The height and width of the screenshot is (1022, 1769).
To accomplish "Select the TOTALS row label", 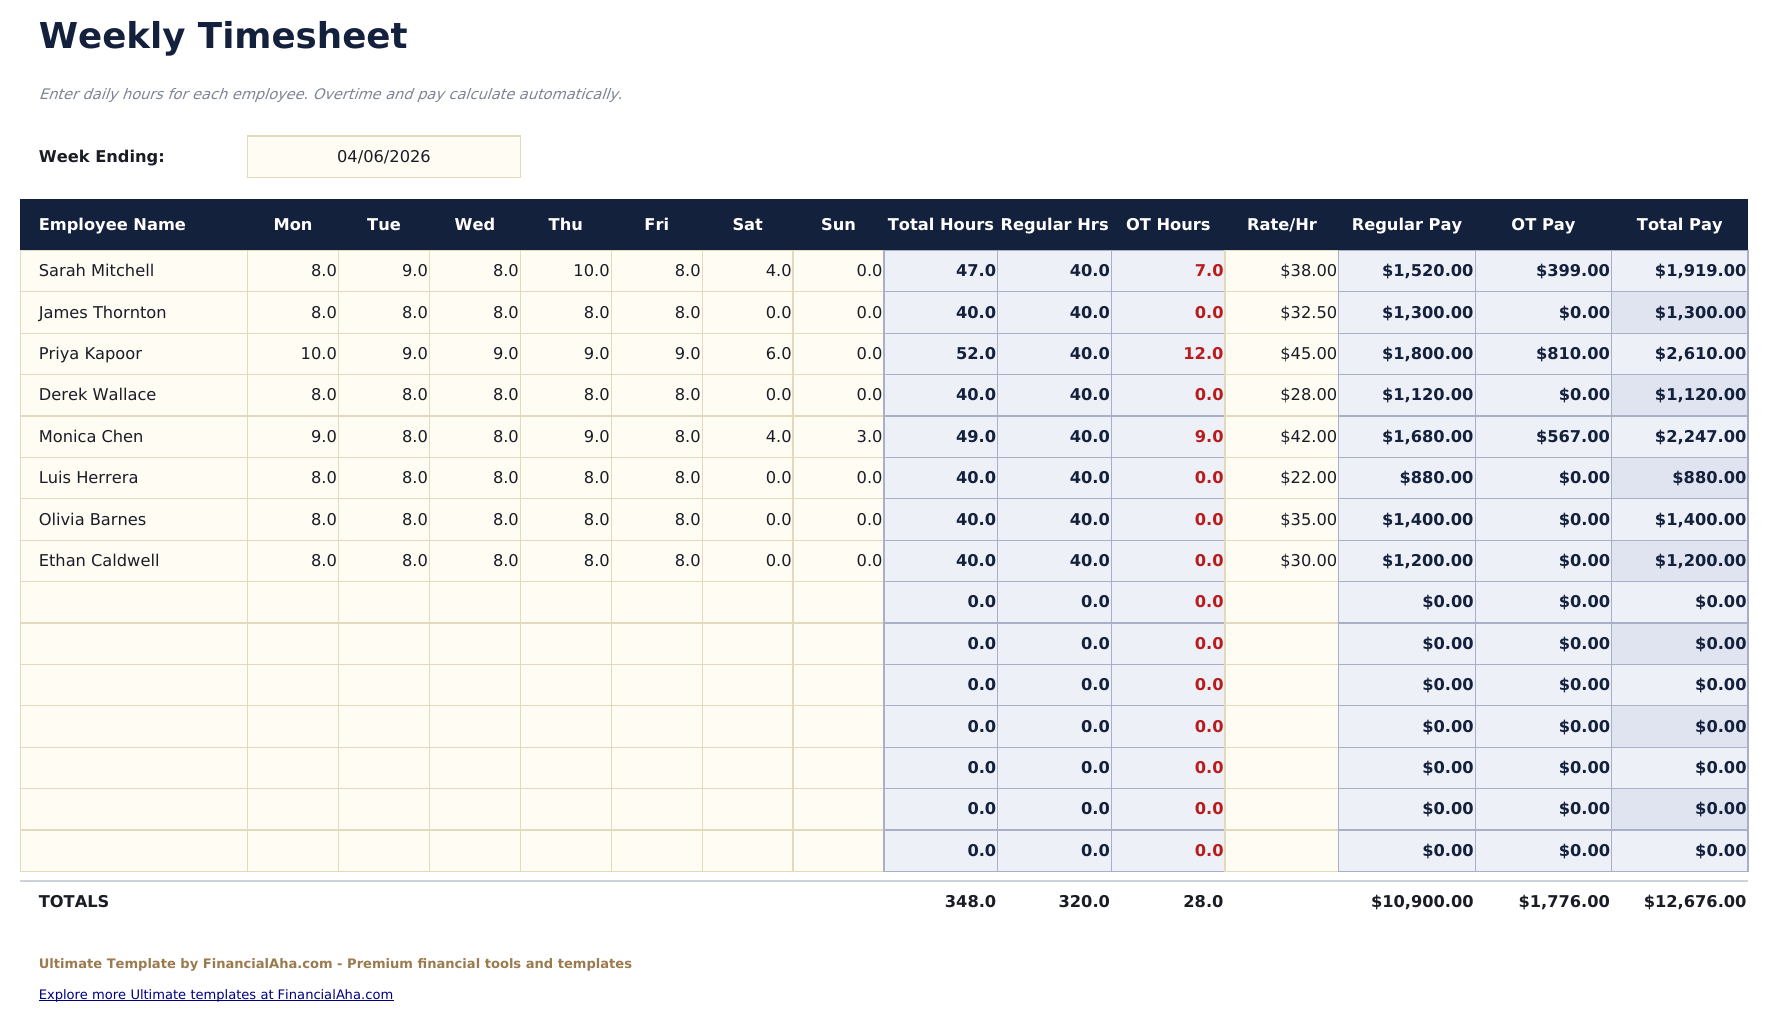I will (73, 901).
